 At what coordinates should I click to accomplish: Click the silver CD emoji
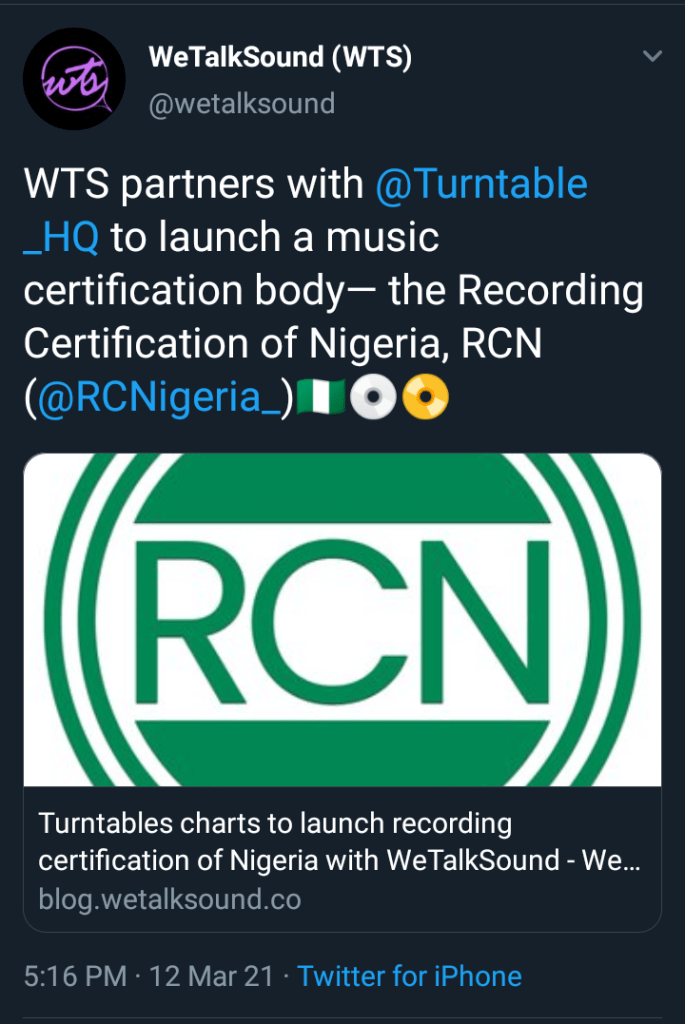tap(374, 399)
